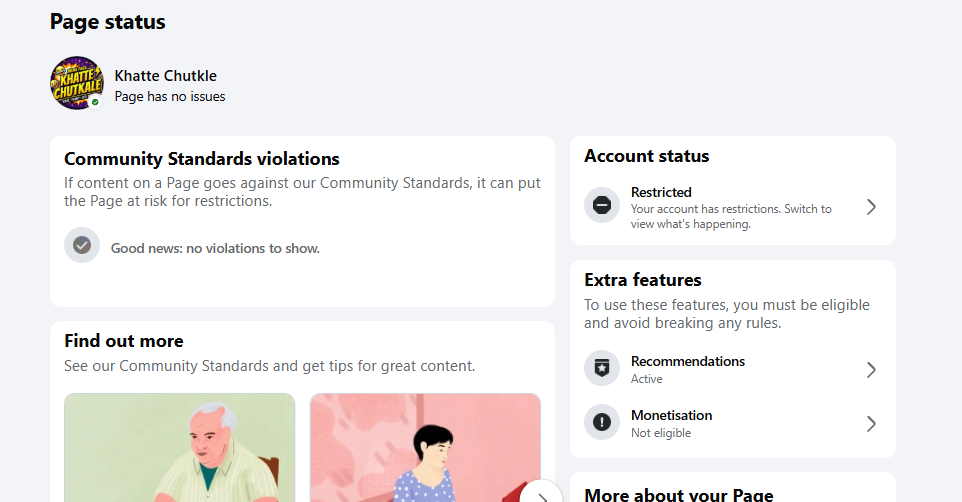This screenshot has height=502, width=962.
Task: Click the Recommendations star badge icon
Action: pos(602,368)
